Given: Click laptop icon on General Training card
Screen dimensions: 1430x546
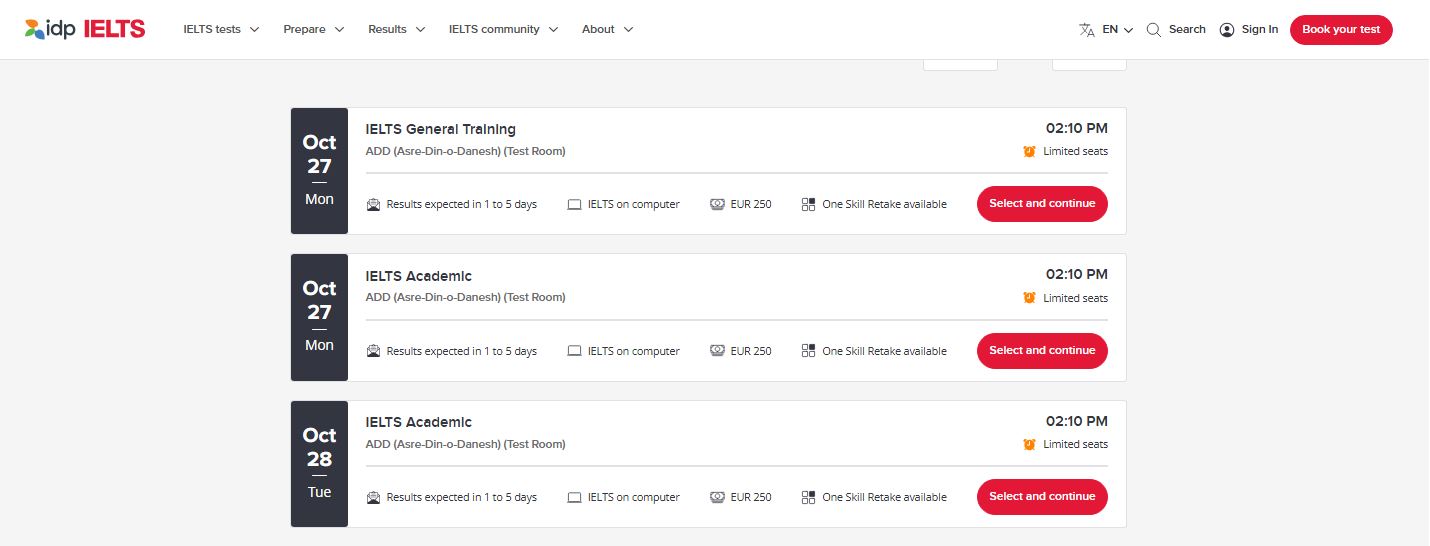Looking at the screenshot, I should (x=574, y=205).
